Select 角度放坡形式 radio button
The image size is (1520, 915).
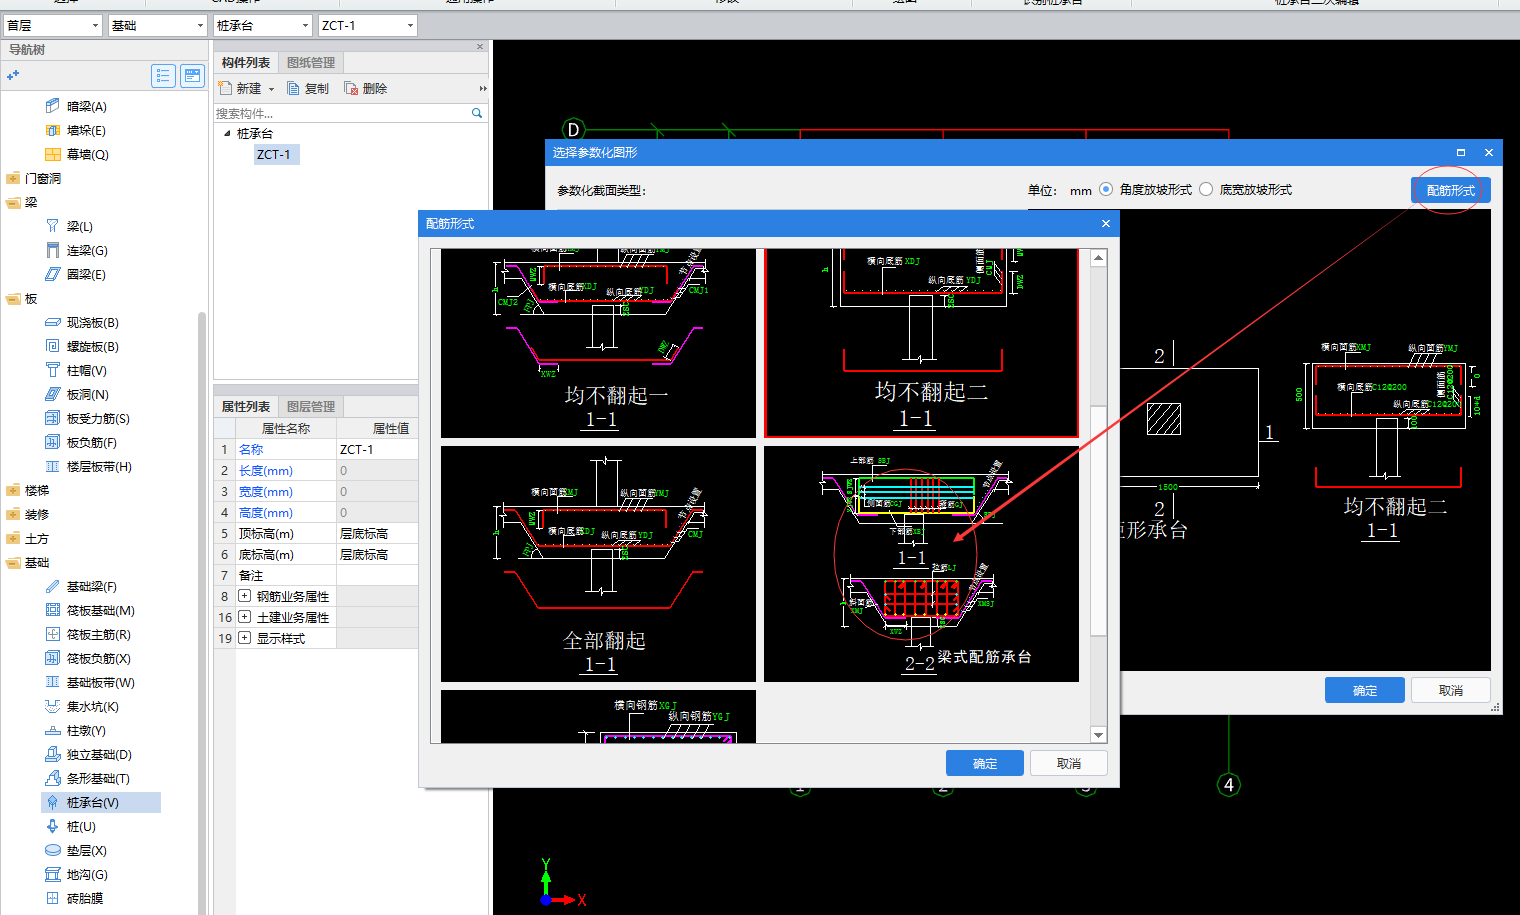pos(1106,189)
